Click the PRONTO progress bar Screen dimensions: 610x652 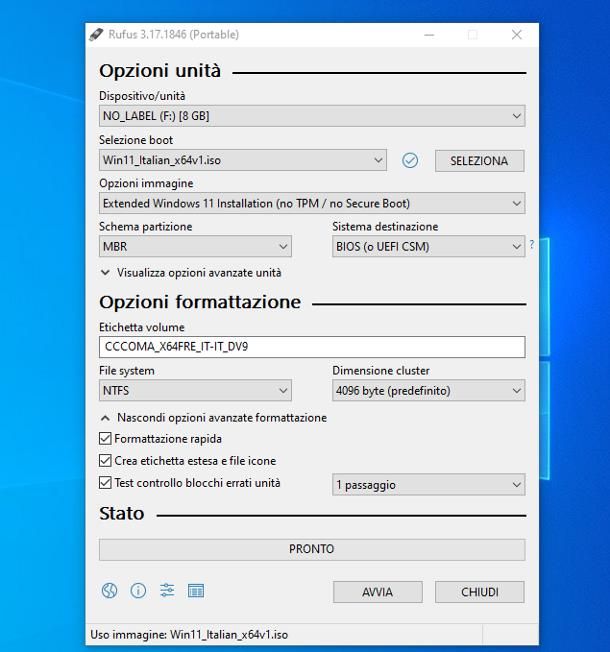(312, 549)
